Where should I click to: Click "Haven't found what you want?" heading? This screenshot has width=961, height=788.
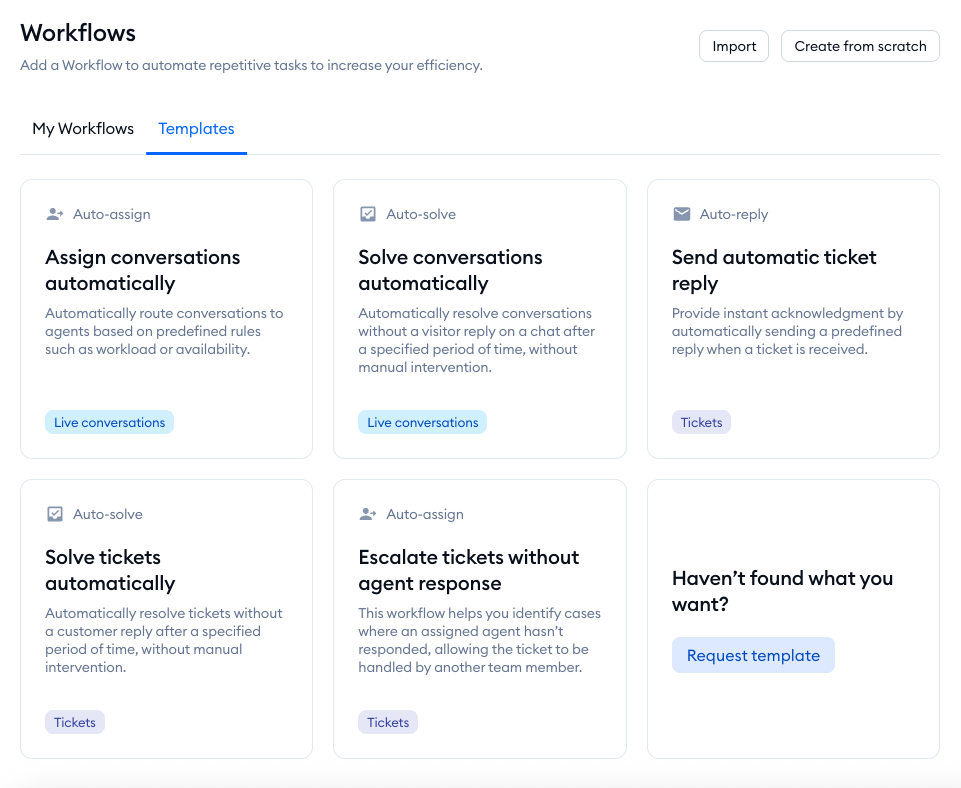782,591
